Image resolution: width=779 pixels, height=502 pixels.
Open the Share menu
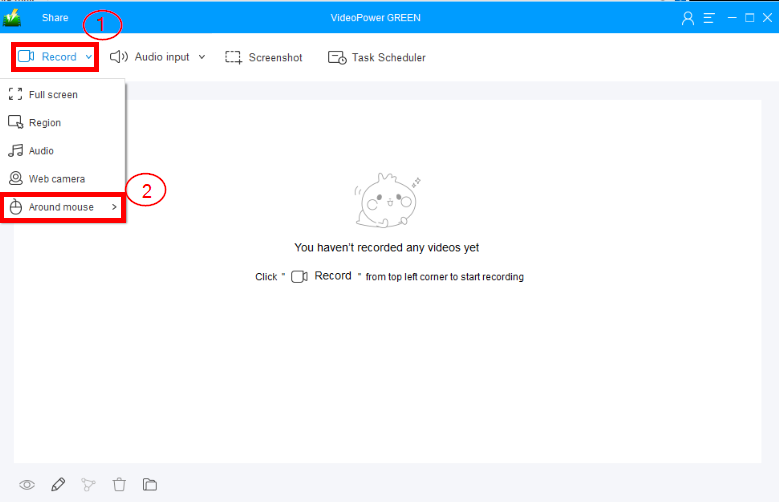tap(55, 18)
